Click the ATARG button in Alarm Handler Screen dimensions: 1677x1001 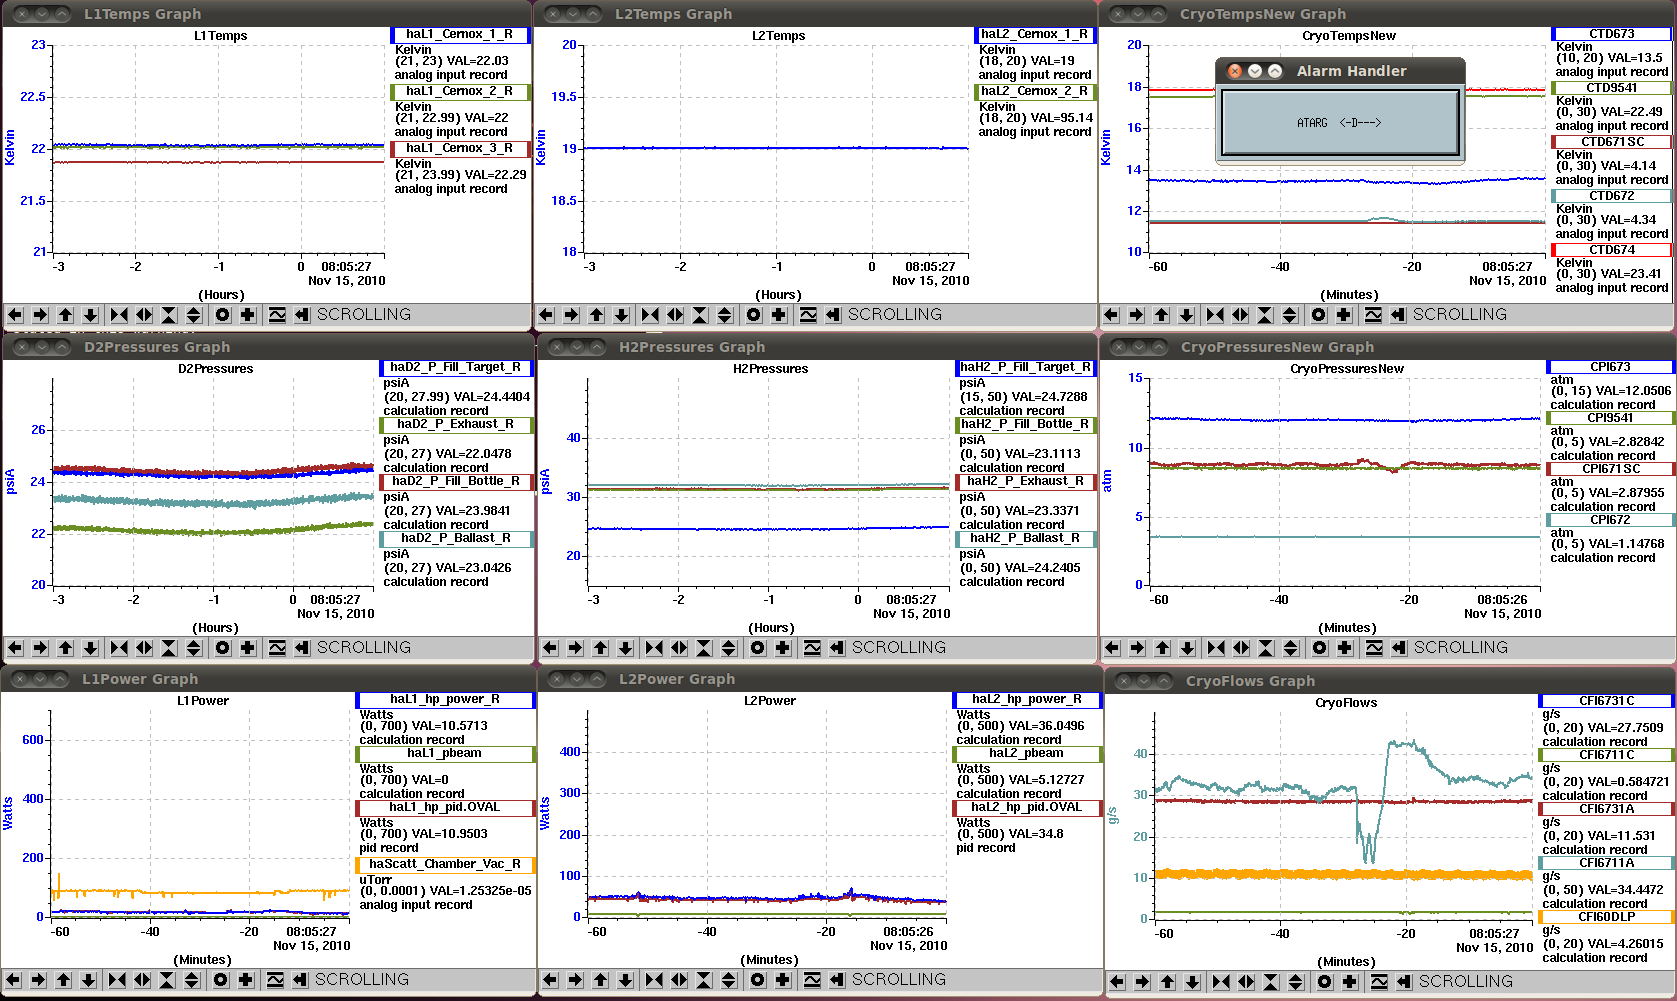pos(1339,123)
